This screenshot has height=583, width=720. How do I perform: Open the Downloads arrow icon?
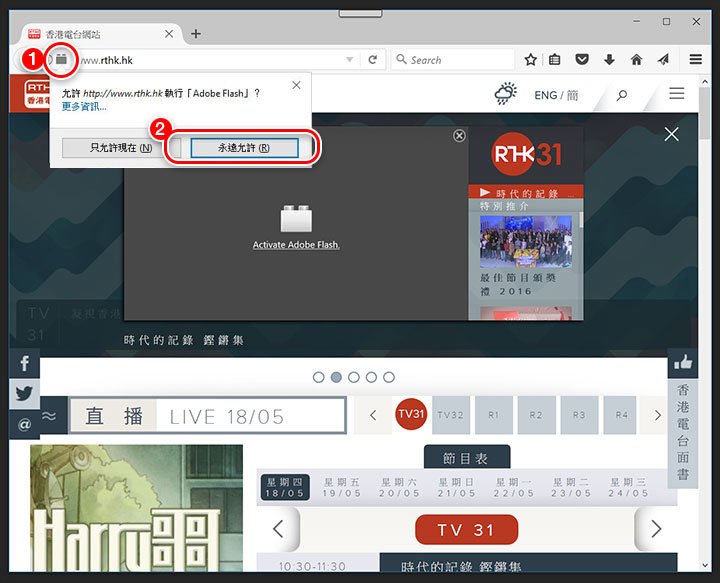[609, 60]
